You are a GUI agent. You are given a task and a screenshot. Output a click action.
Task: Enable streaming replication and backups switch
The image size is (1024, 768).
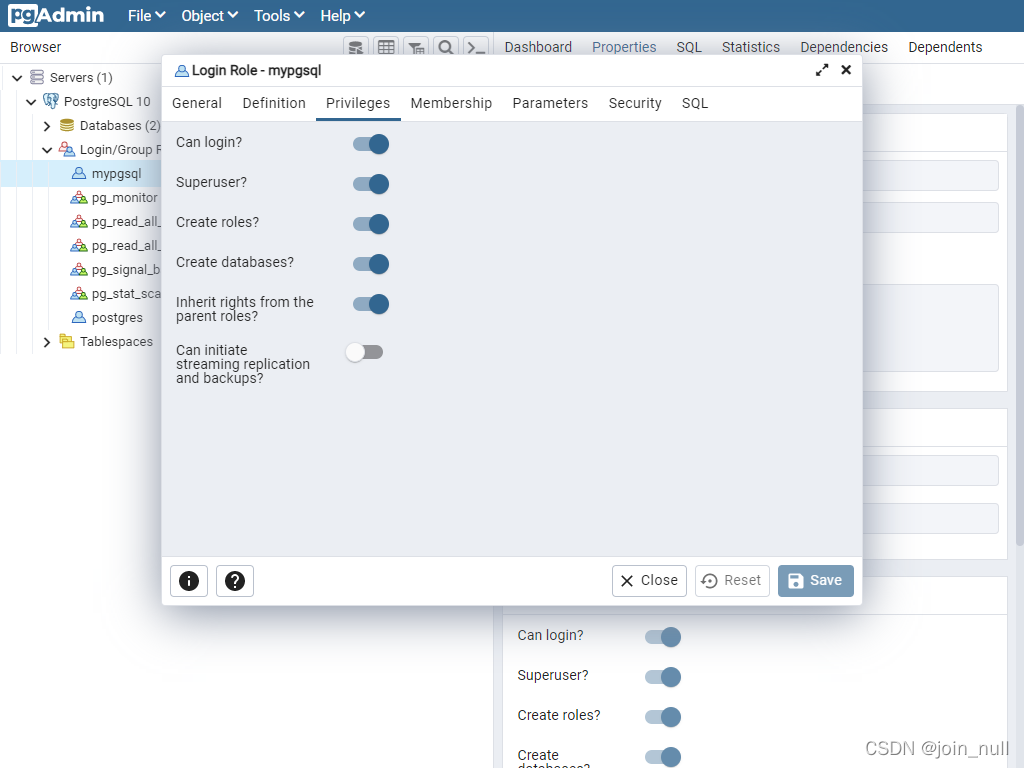coord(364,352)
